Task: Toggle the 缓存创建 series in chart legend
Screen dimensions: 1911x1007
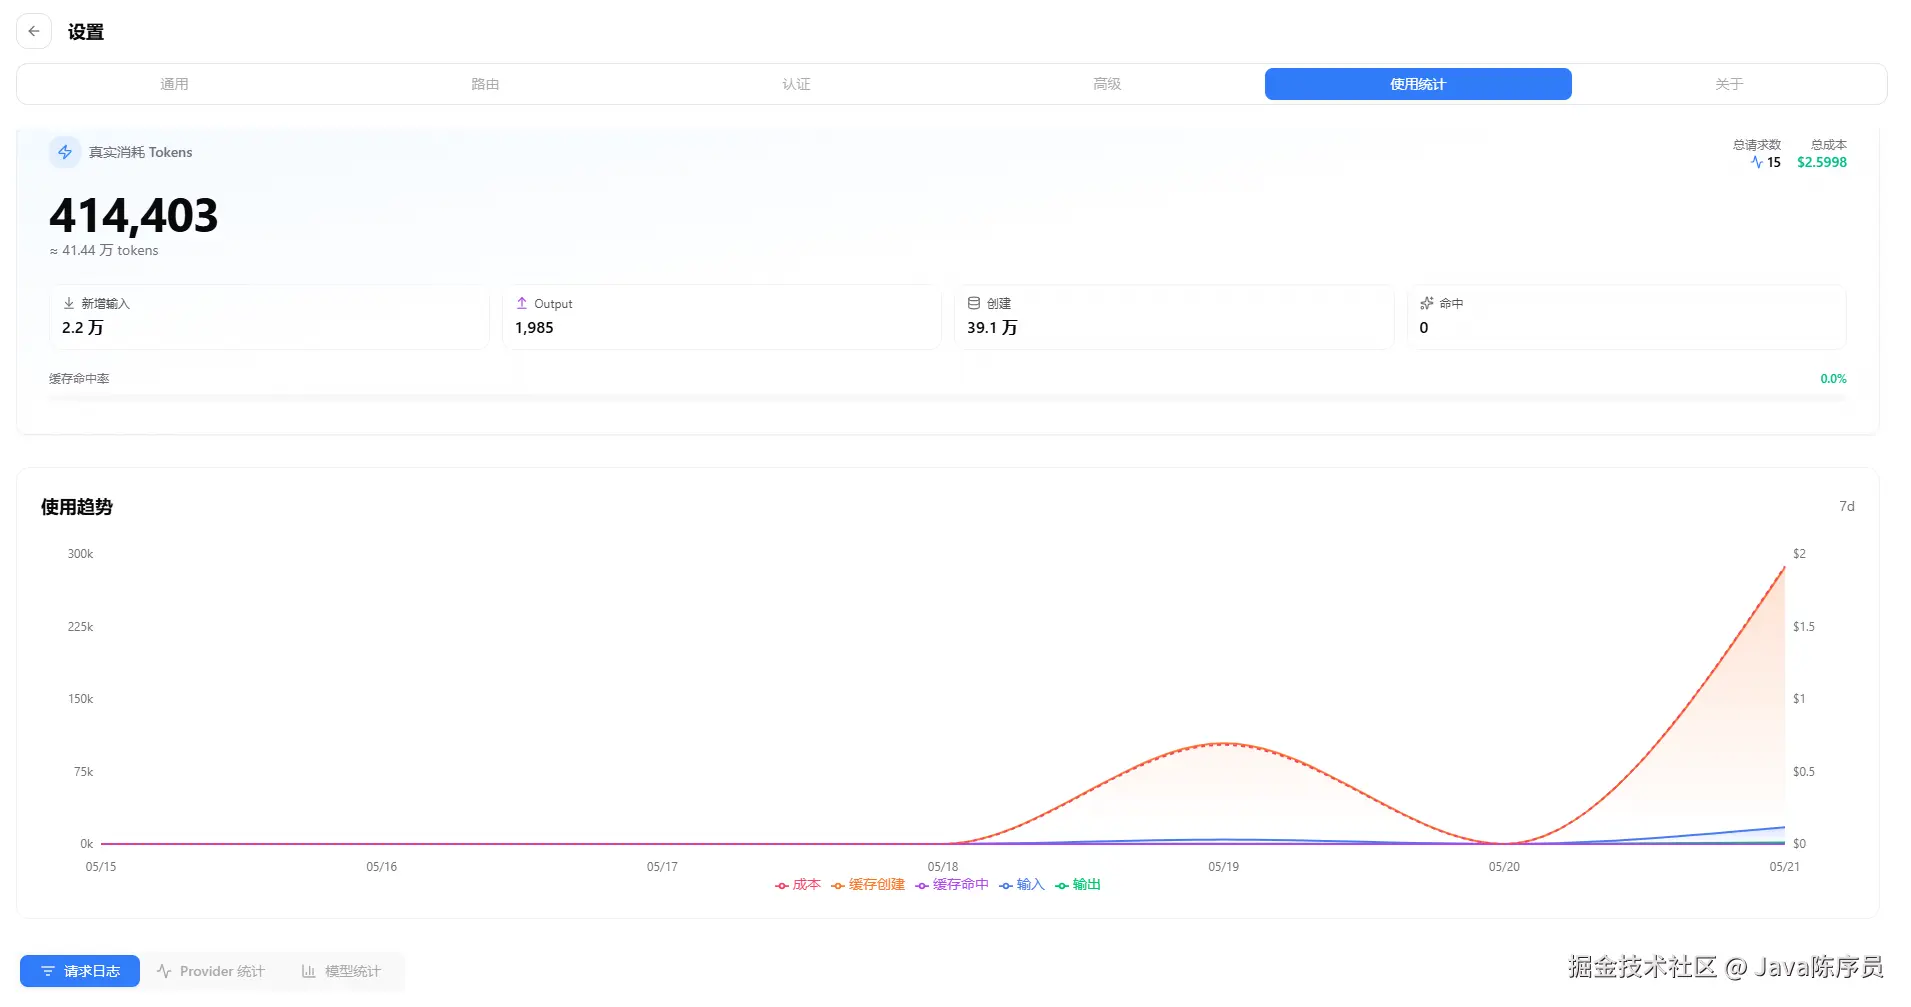Action: pos(868,885)
